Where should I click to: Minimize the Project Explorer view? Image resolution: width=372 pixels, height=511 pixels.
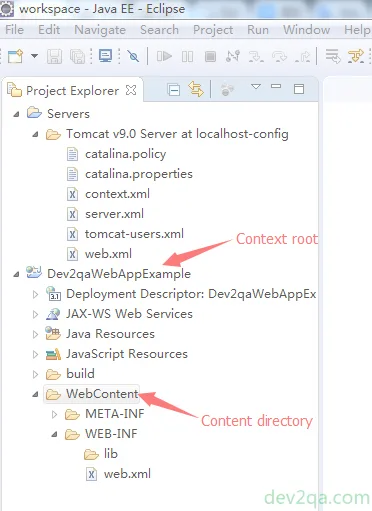click(x=276, y=86)
